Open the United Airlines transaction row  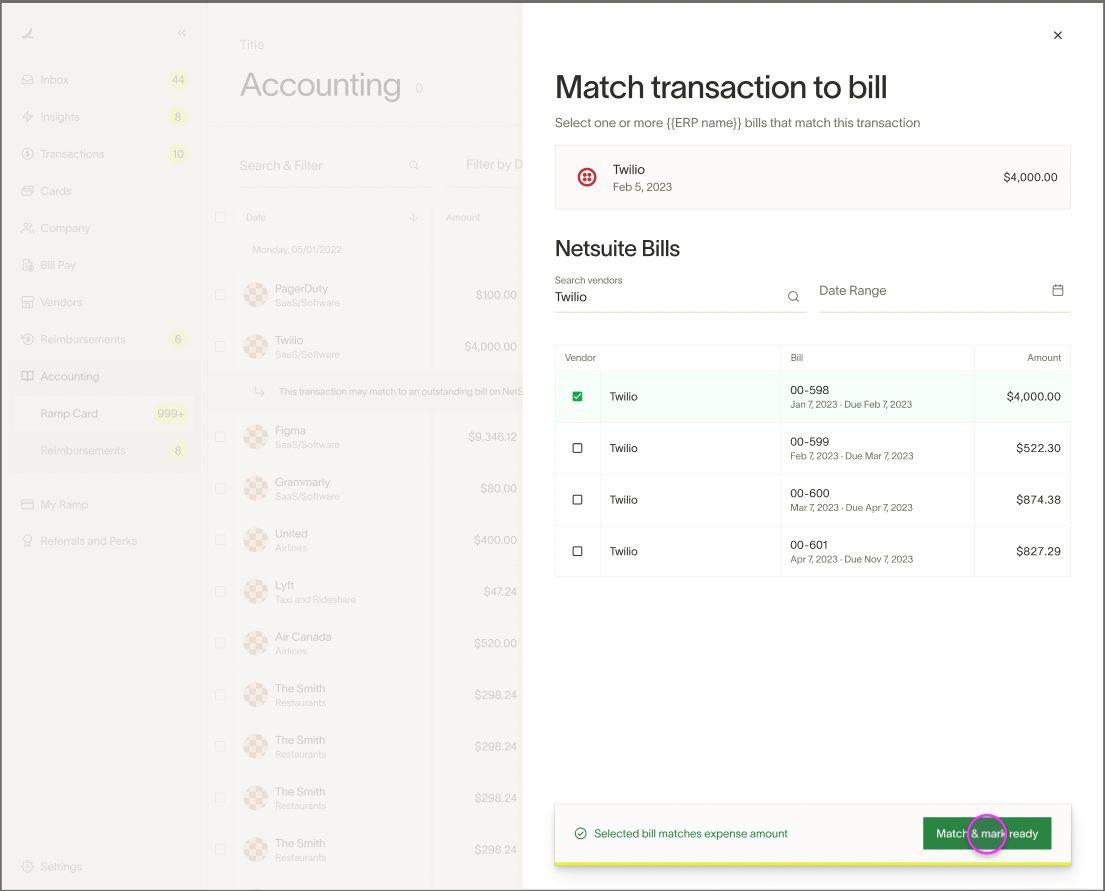(x=366, y=540)
